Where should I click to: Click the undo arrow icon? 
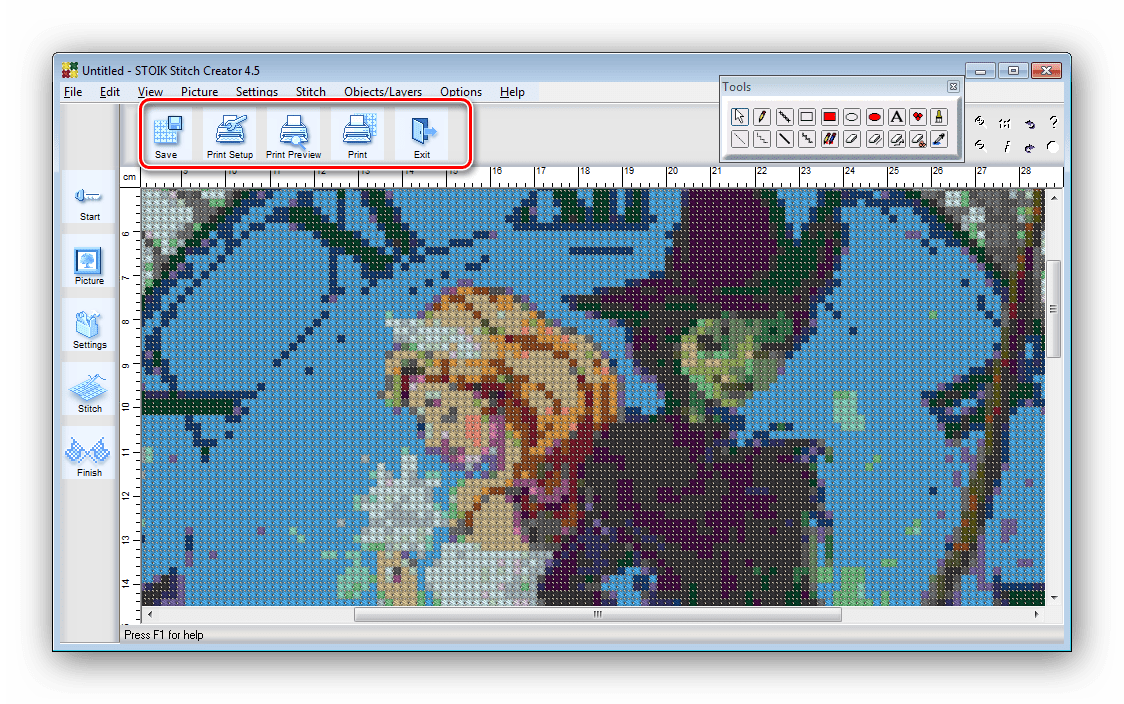tap(1030, 123)
